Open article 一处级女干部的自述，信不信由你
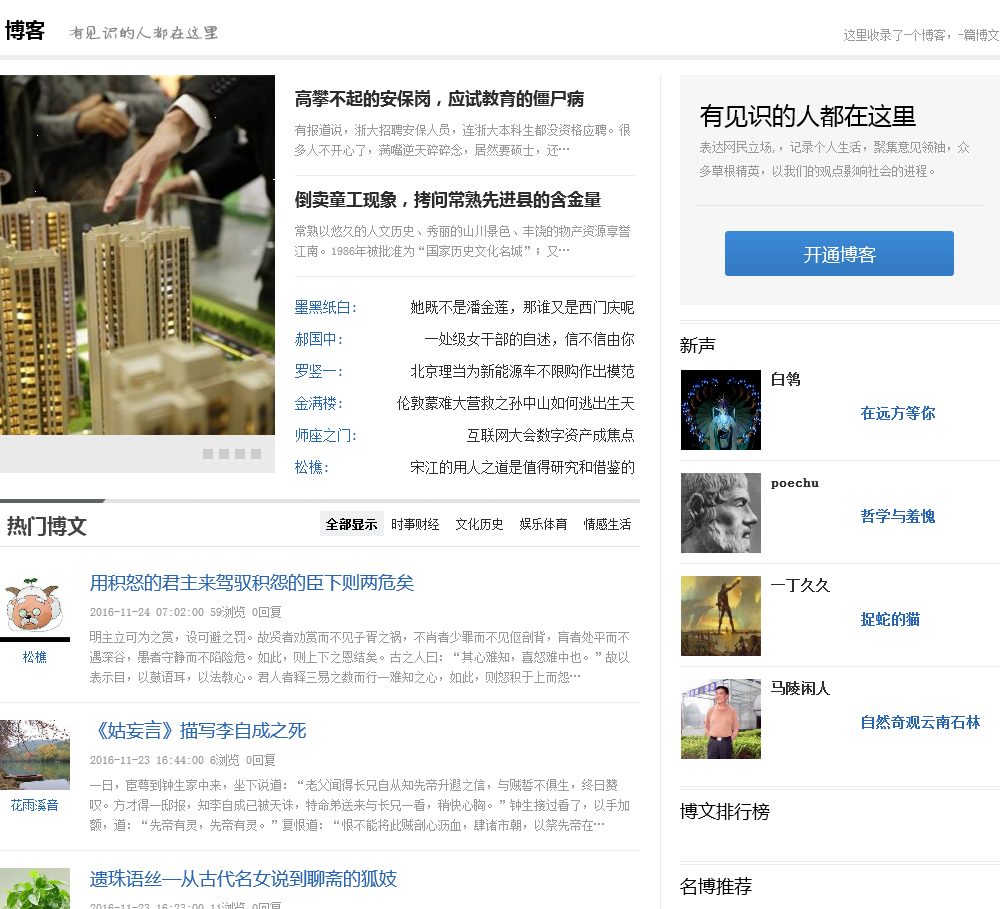1000x909 pixels. (x=529, y=339)
